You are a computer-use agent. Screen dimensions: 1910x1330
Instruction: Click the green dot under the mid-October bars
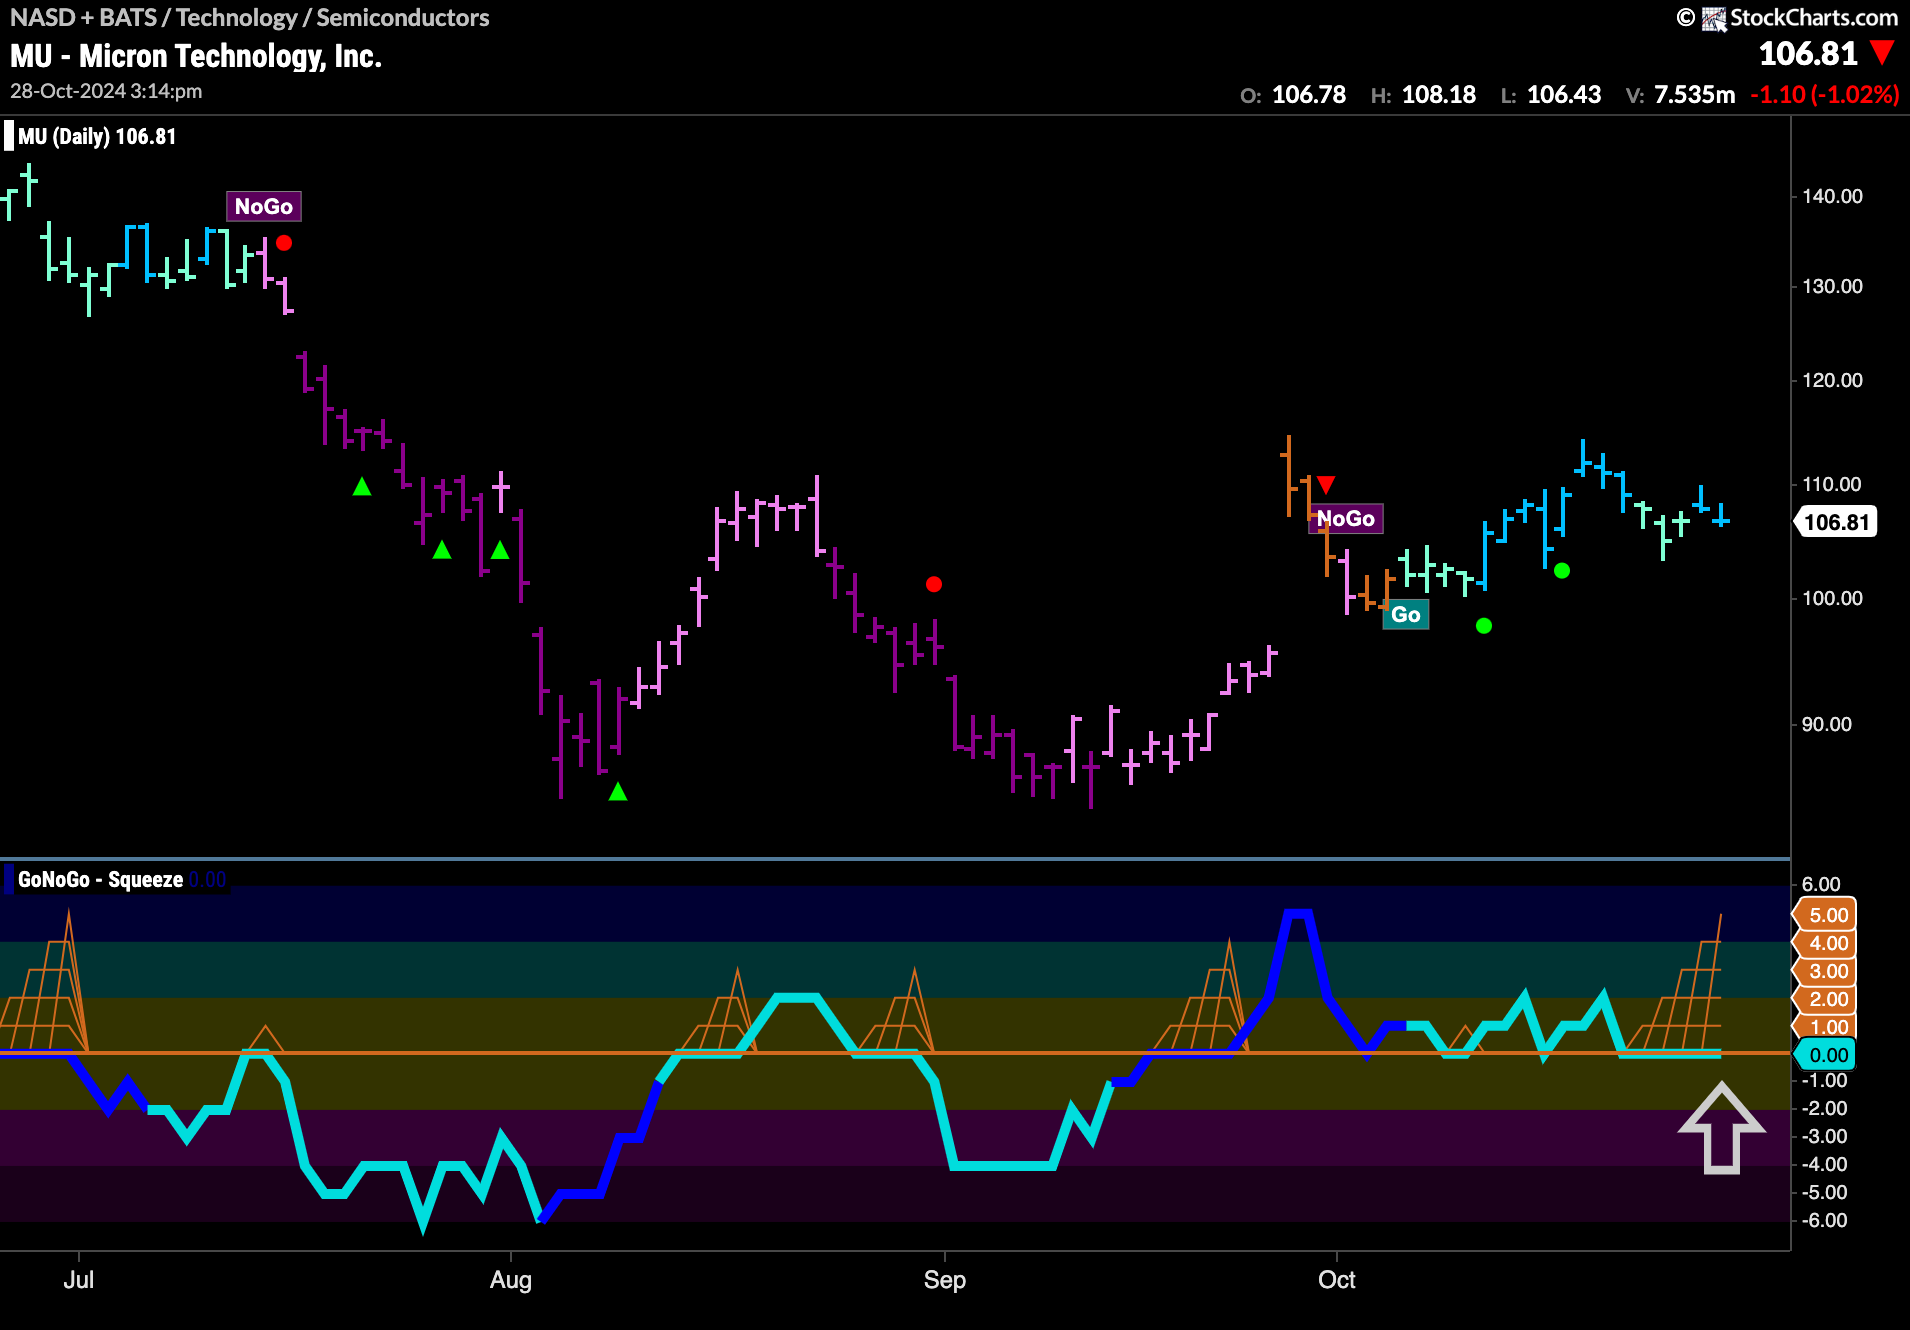pyautogui.click(x=1562, y=571)
